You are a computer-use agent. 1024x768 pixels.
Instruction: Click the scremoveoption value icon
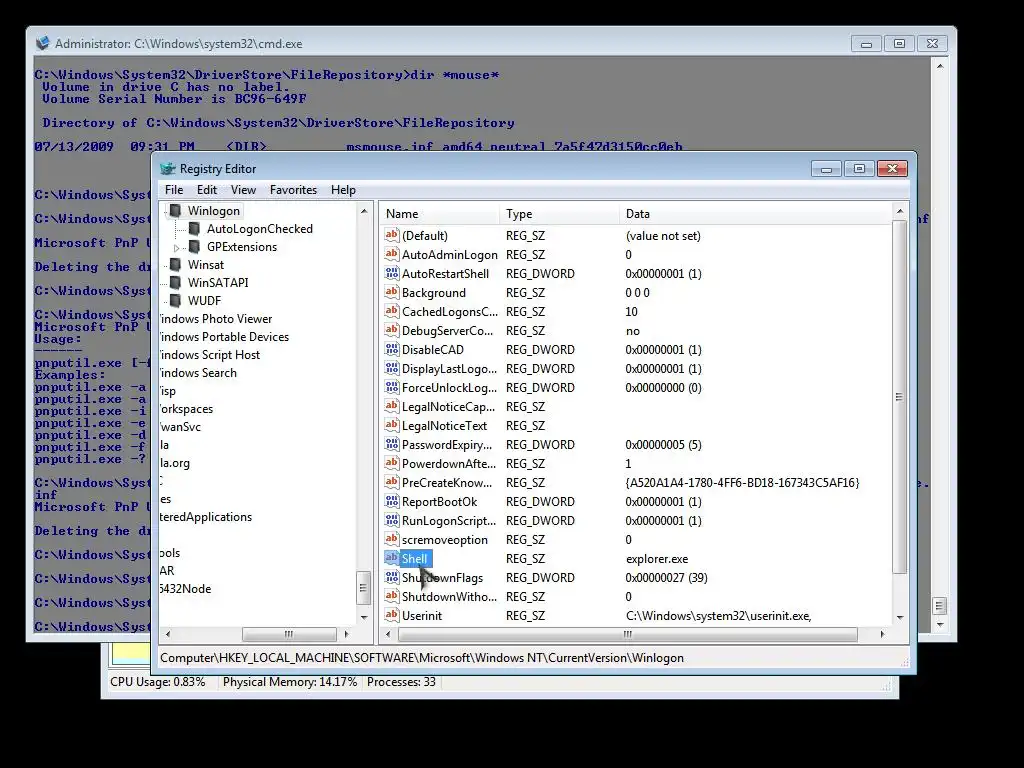(391, 539)
